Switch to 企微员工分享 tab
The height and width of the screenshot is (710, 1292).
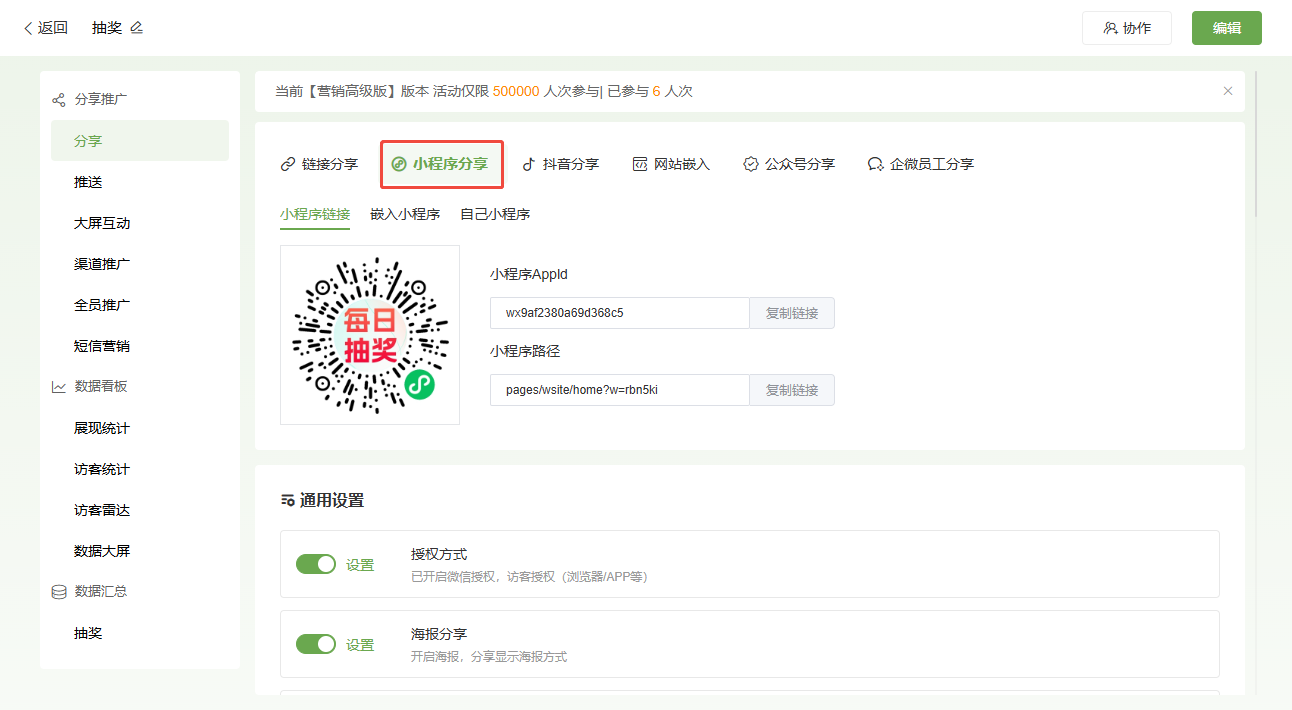pos(921,164)
